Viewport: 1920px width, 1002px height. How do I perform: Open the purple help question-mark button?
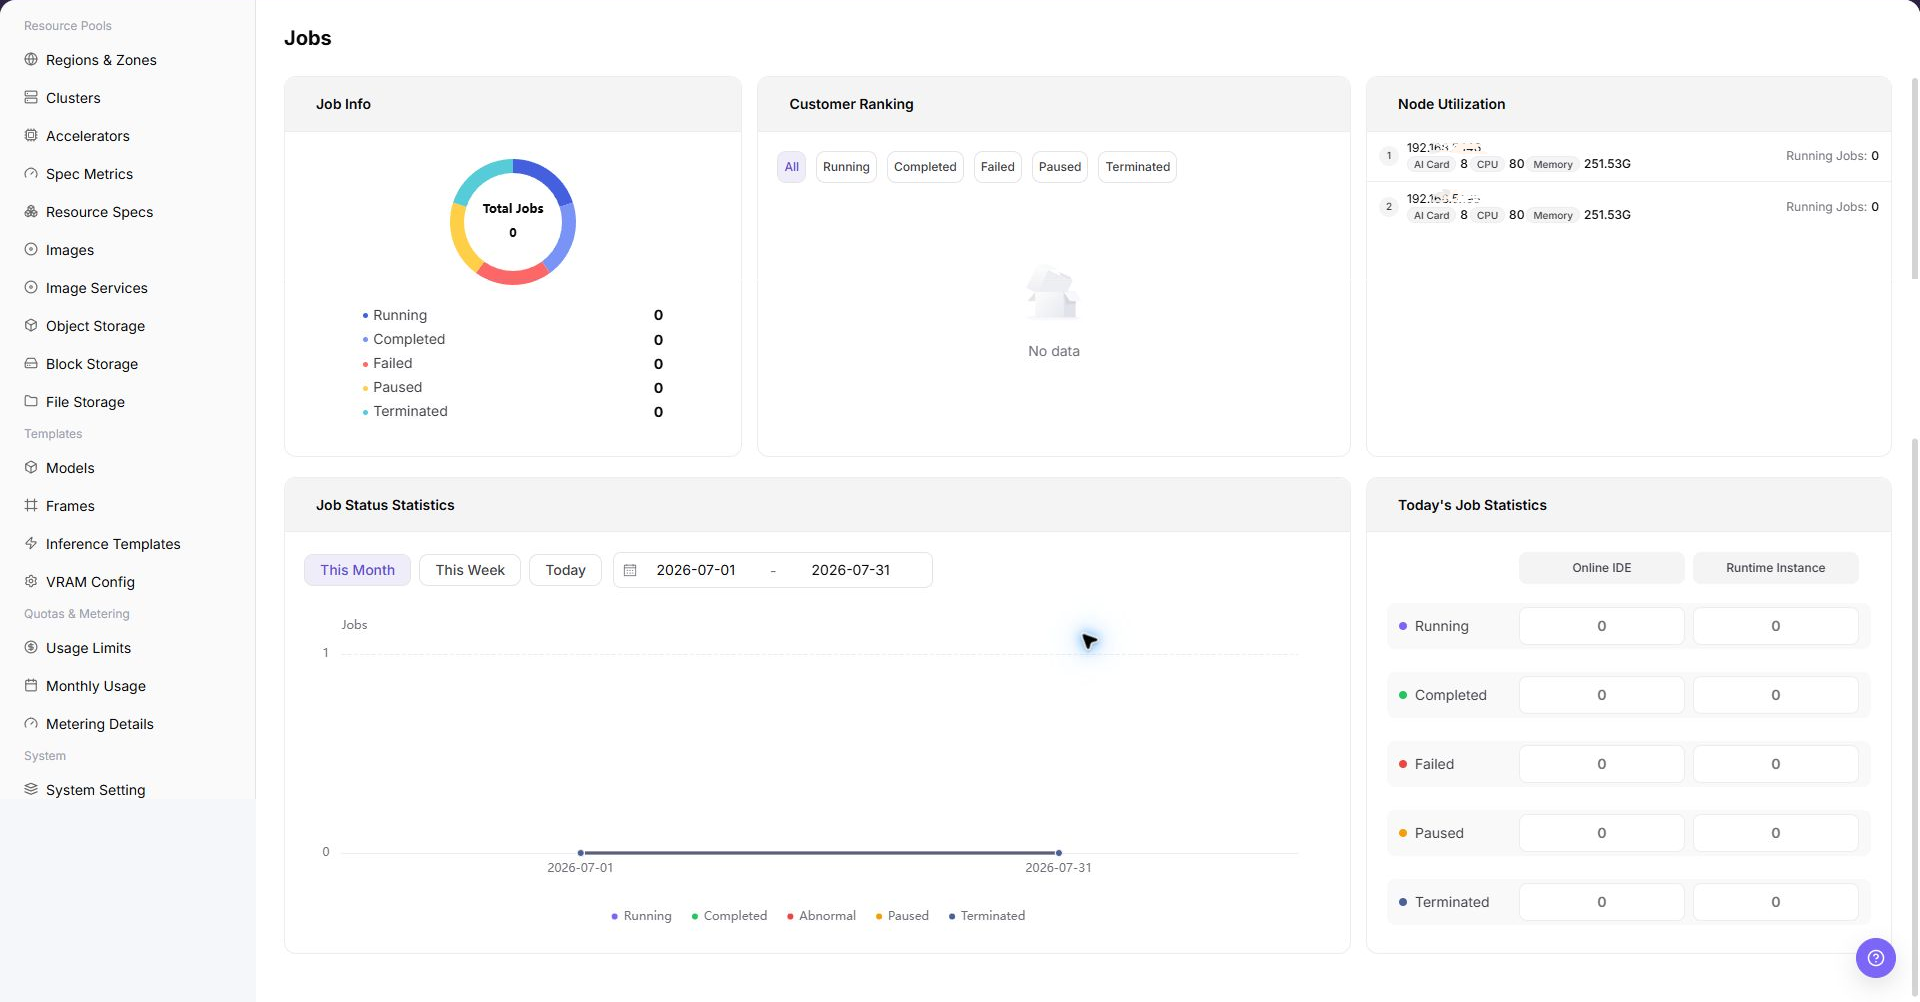coord(1876,958)
